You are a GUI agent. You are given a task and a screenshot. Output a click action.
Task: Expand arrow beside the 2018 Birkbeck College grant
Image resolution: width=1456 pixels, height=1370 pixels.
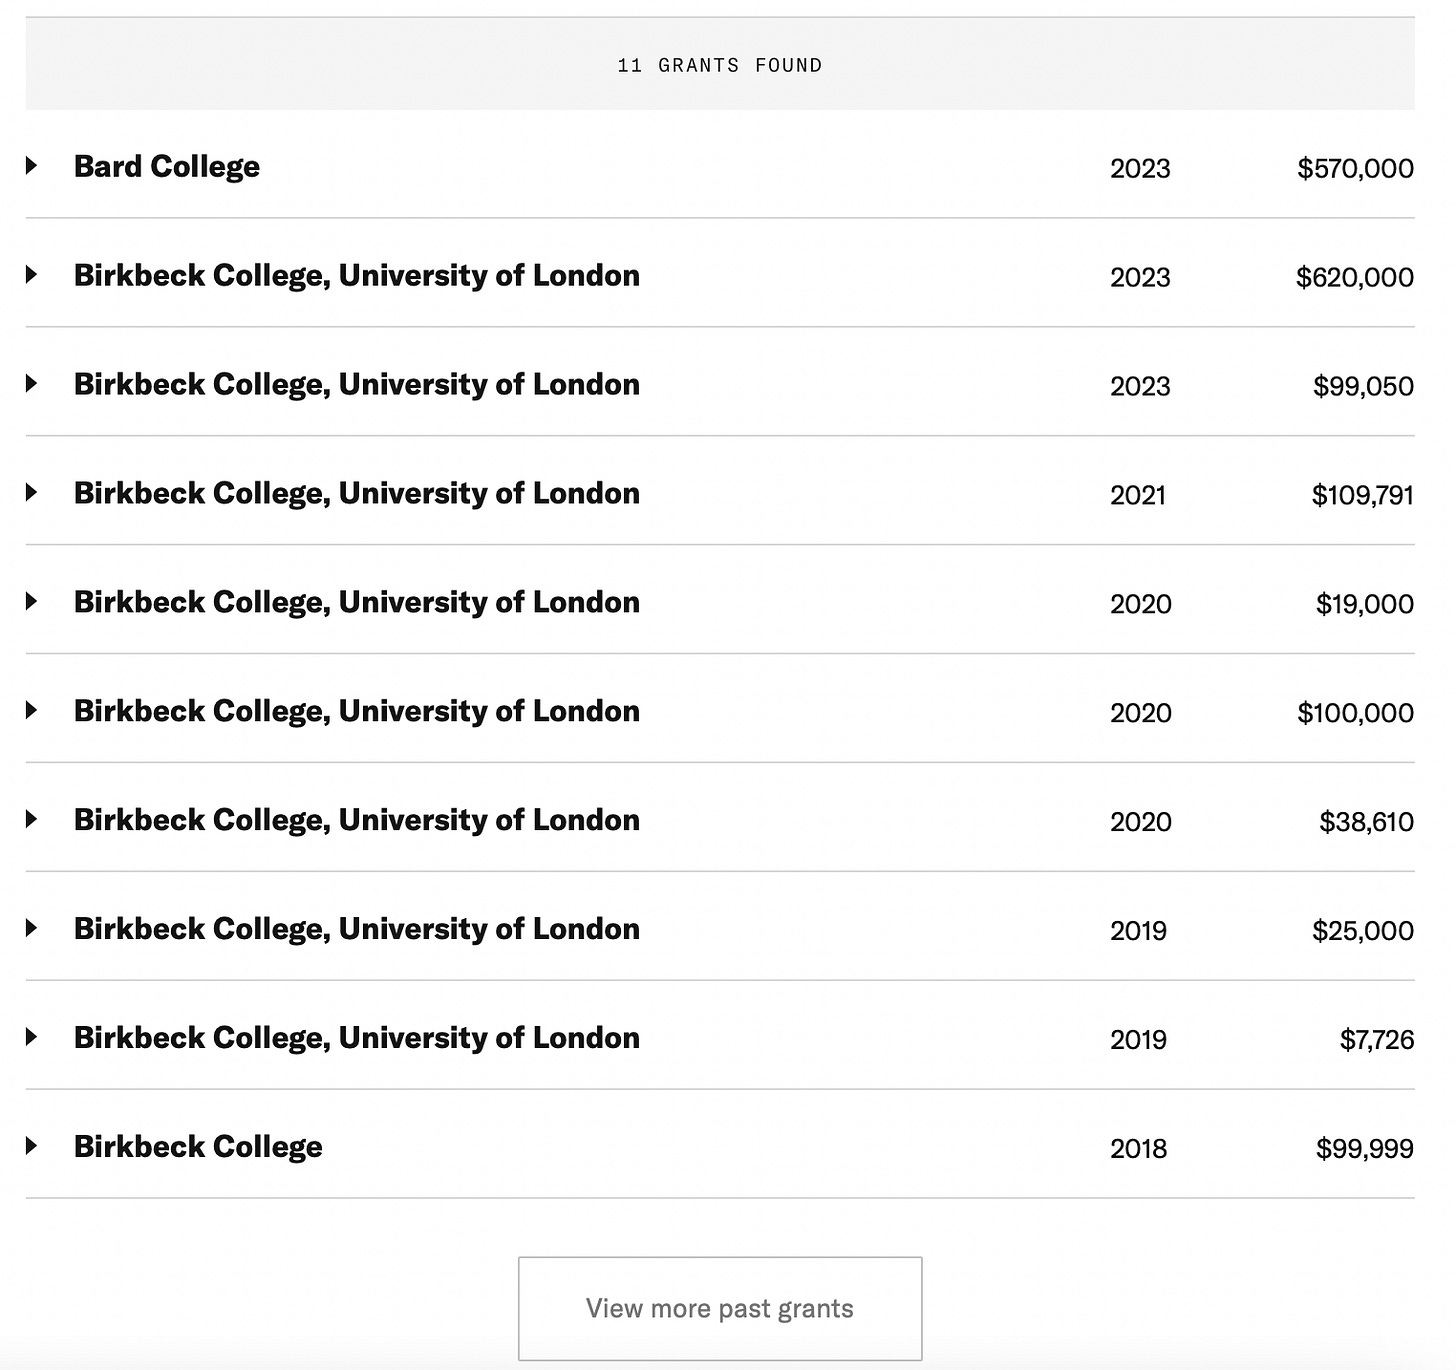tap(32, 1147)
